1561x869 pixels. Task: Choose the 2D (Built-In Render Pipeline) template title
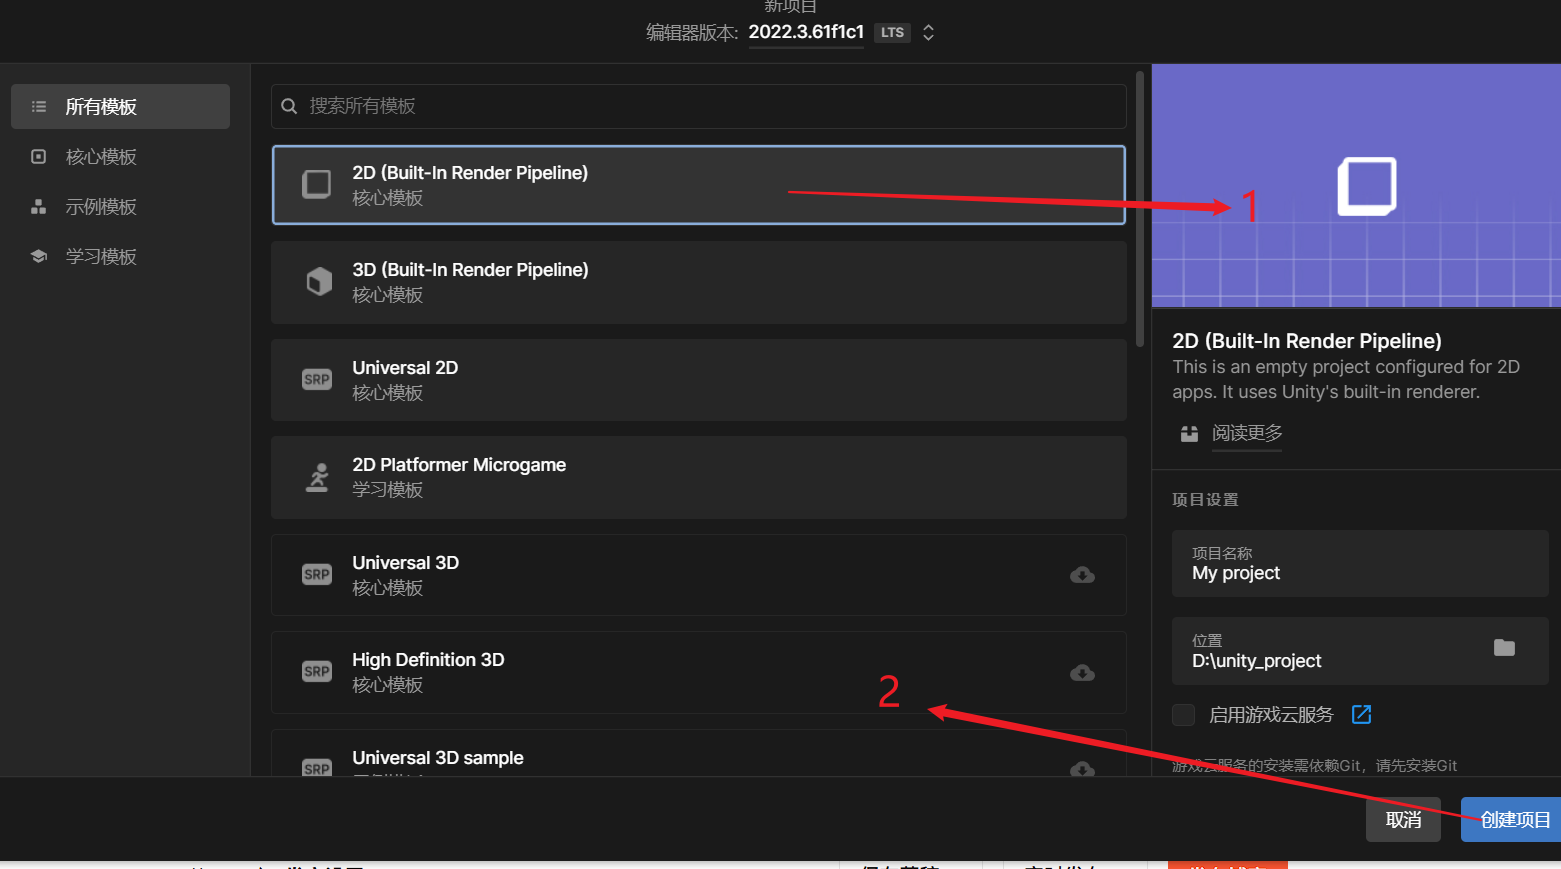(x=470, y=173)
